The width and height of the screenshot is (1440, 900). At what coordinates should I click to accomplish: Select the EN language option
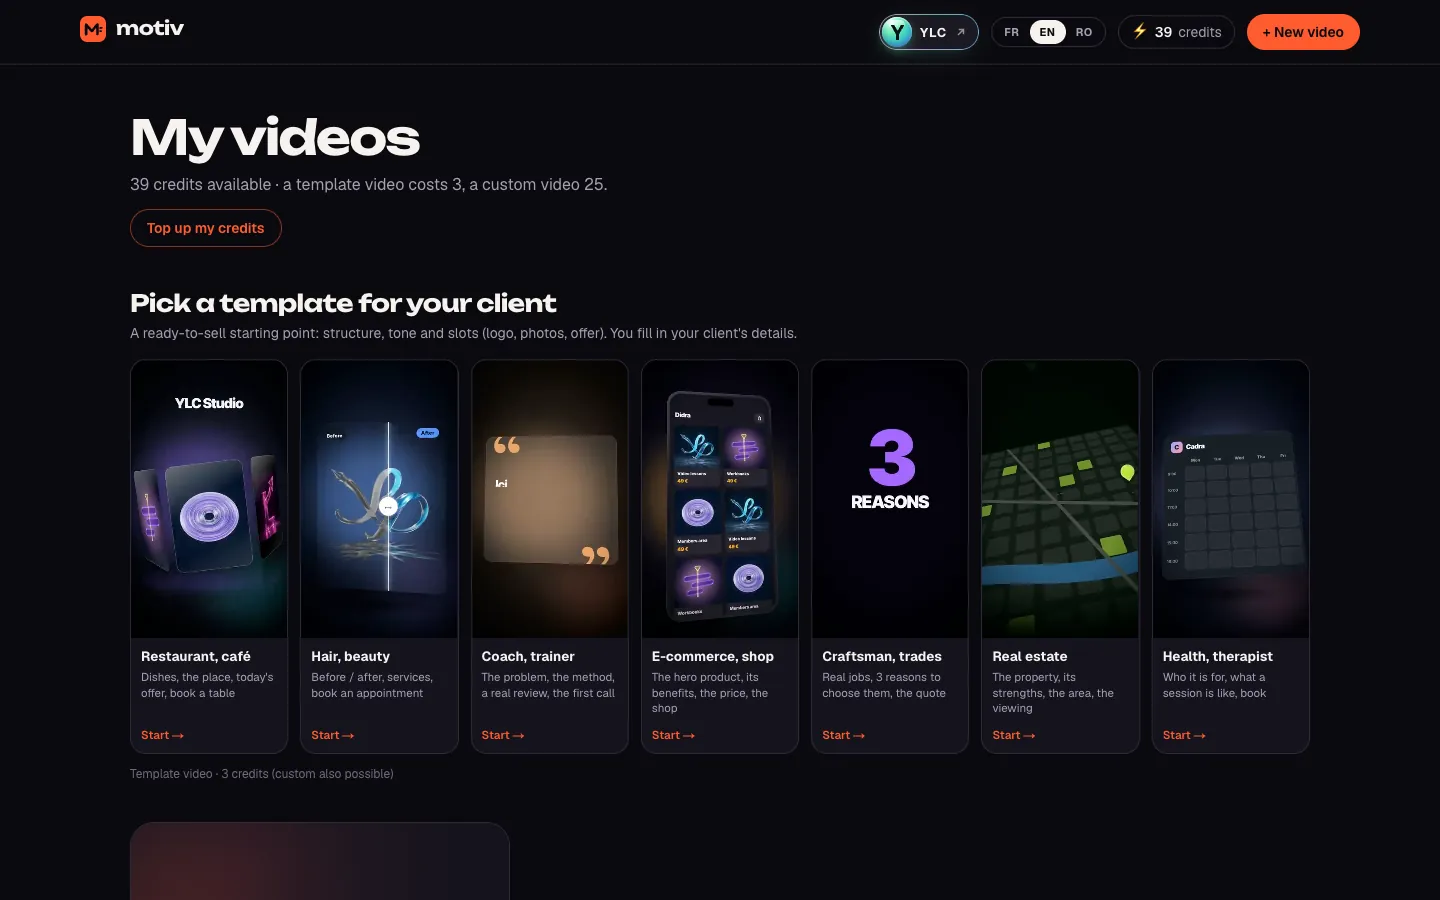coord(1047,32)
